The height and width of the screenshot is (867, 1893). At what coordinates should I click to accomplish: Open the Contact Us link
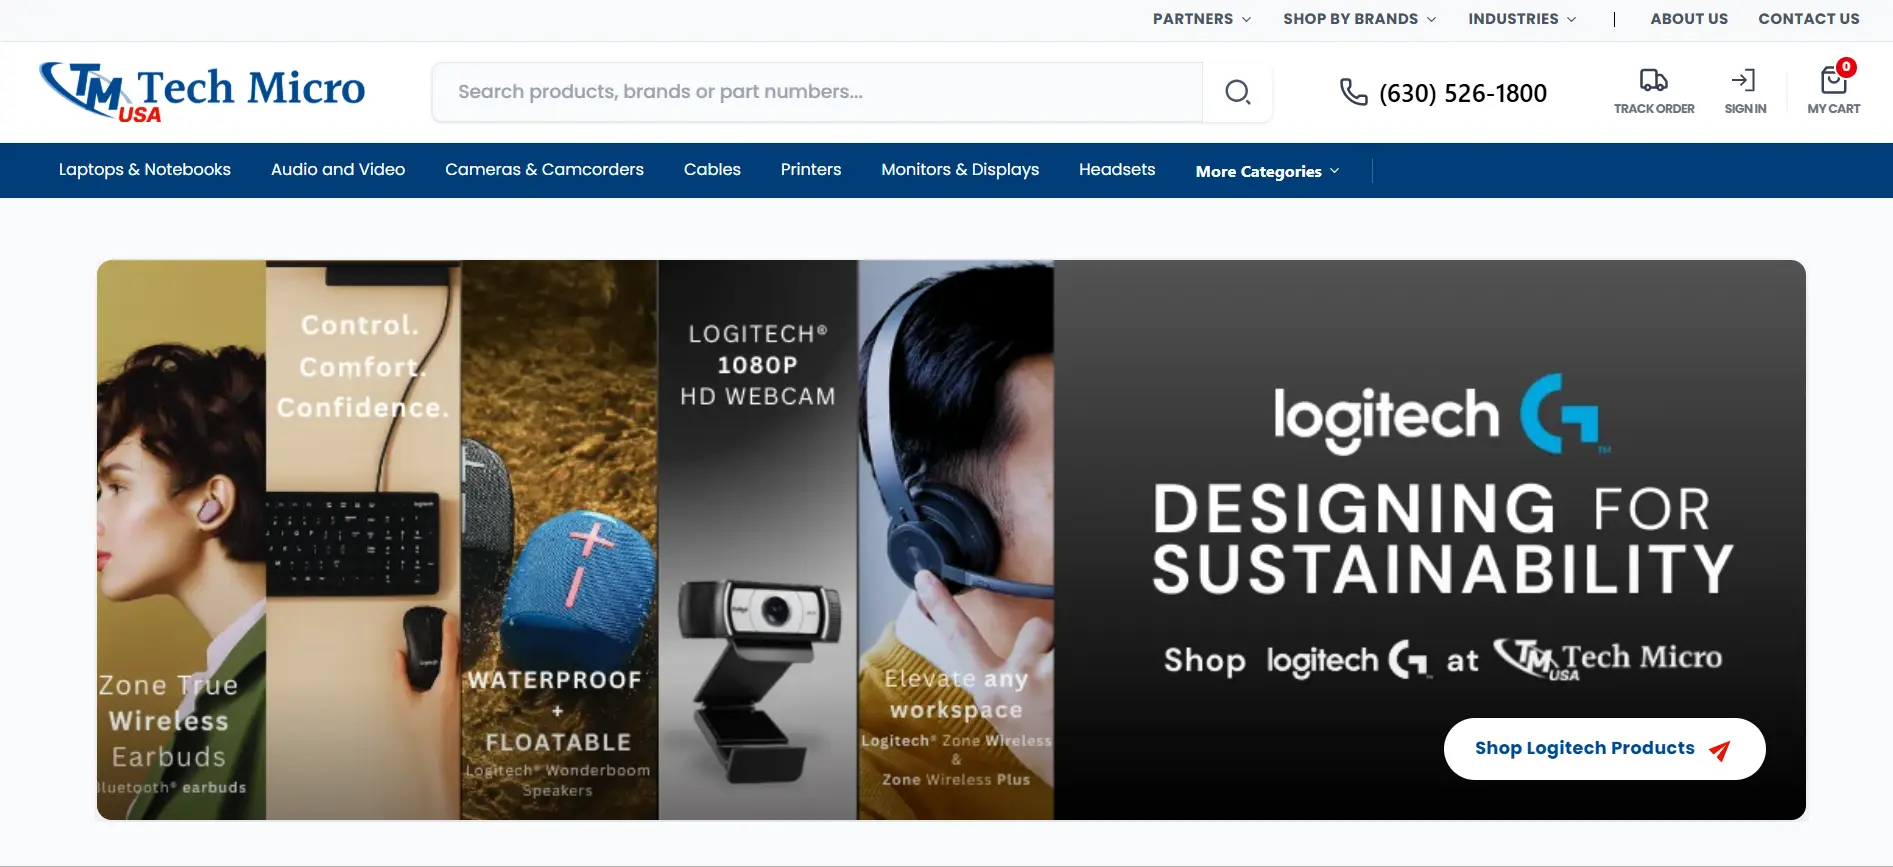coord(1809,19)
